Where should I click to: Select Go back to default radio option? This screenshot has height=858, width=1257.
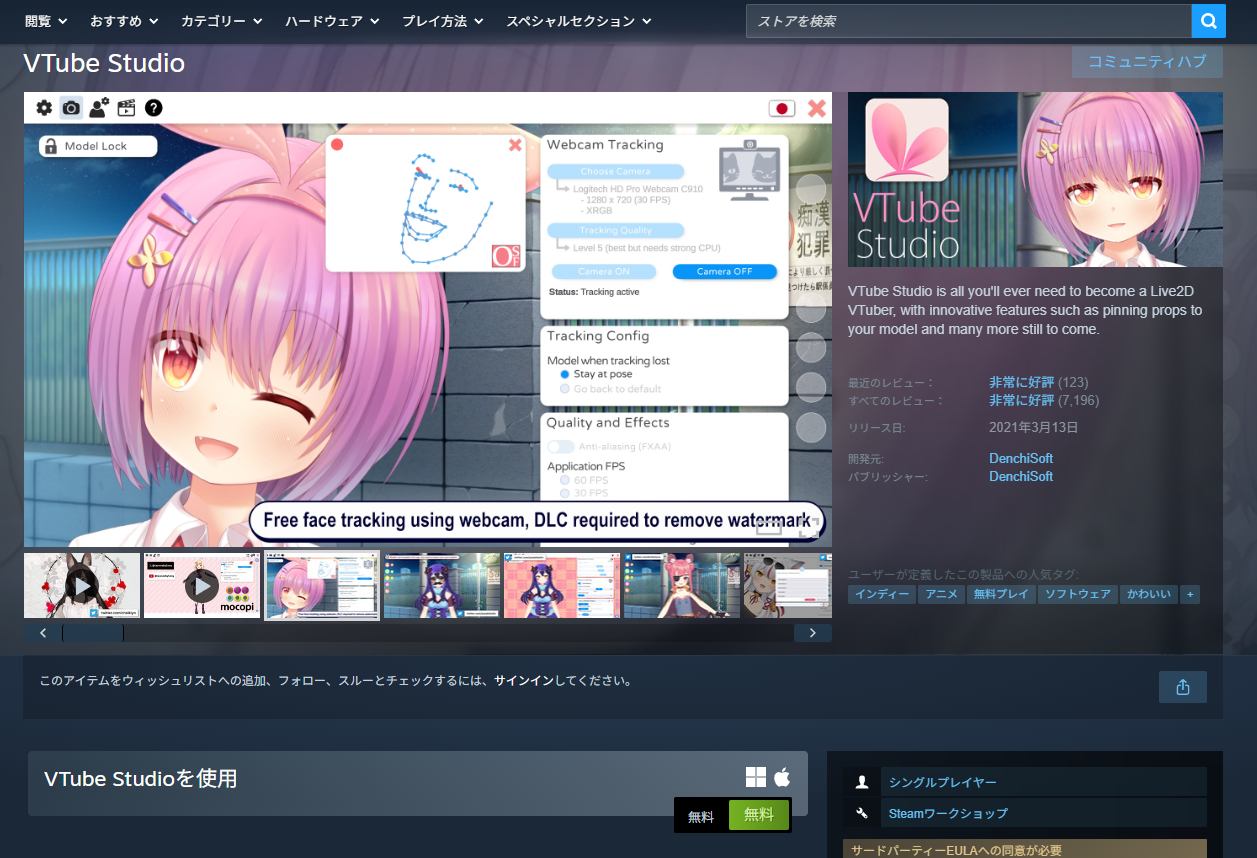point(565,389)
